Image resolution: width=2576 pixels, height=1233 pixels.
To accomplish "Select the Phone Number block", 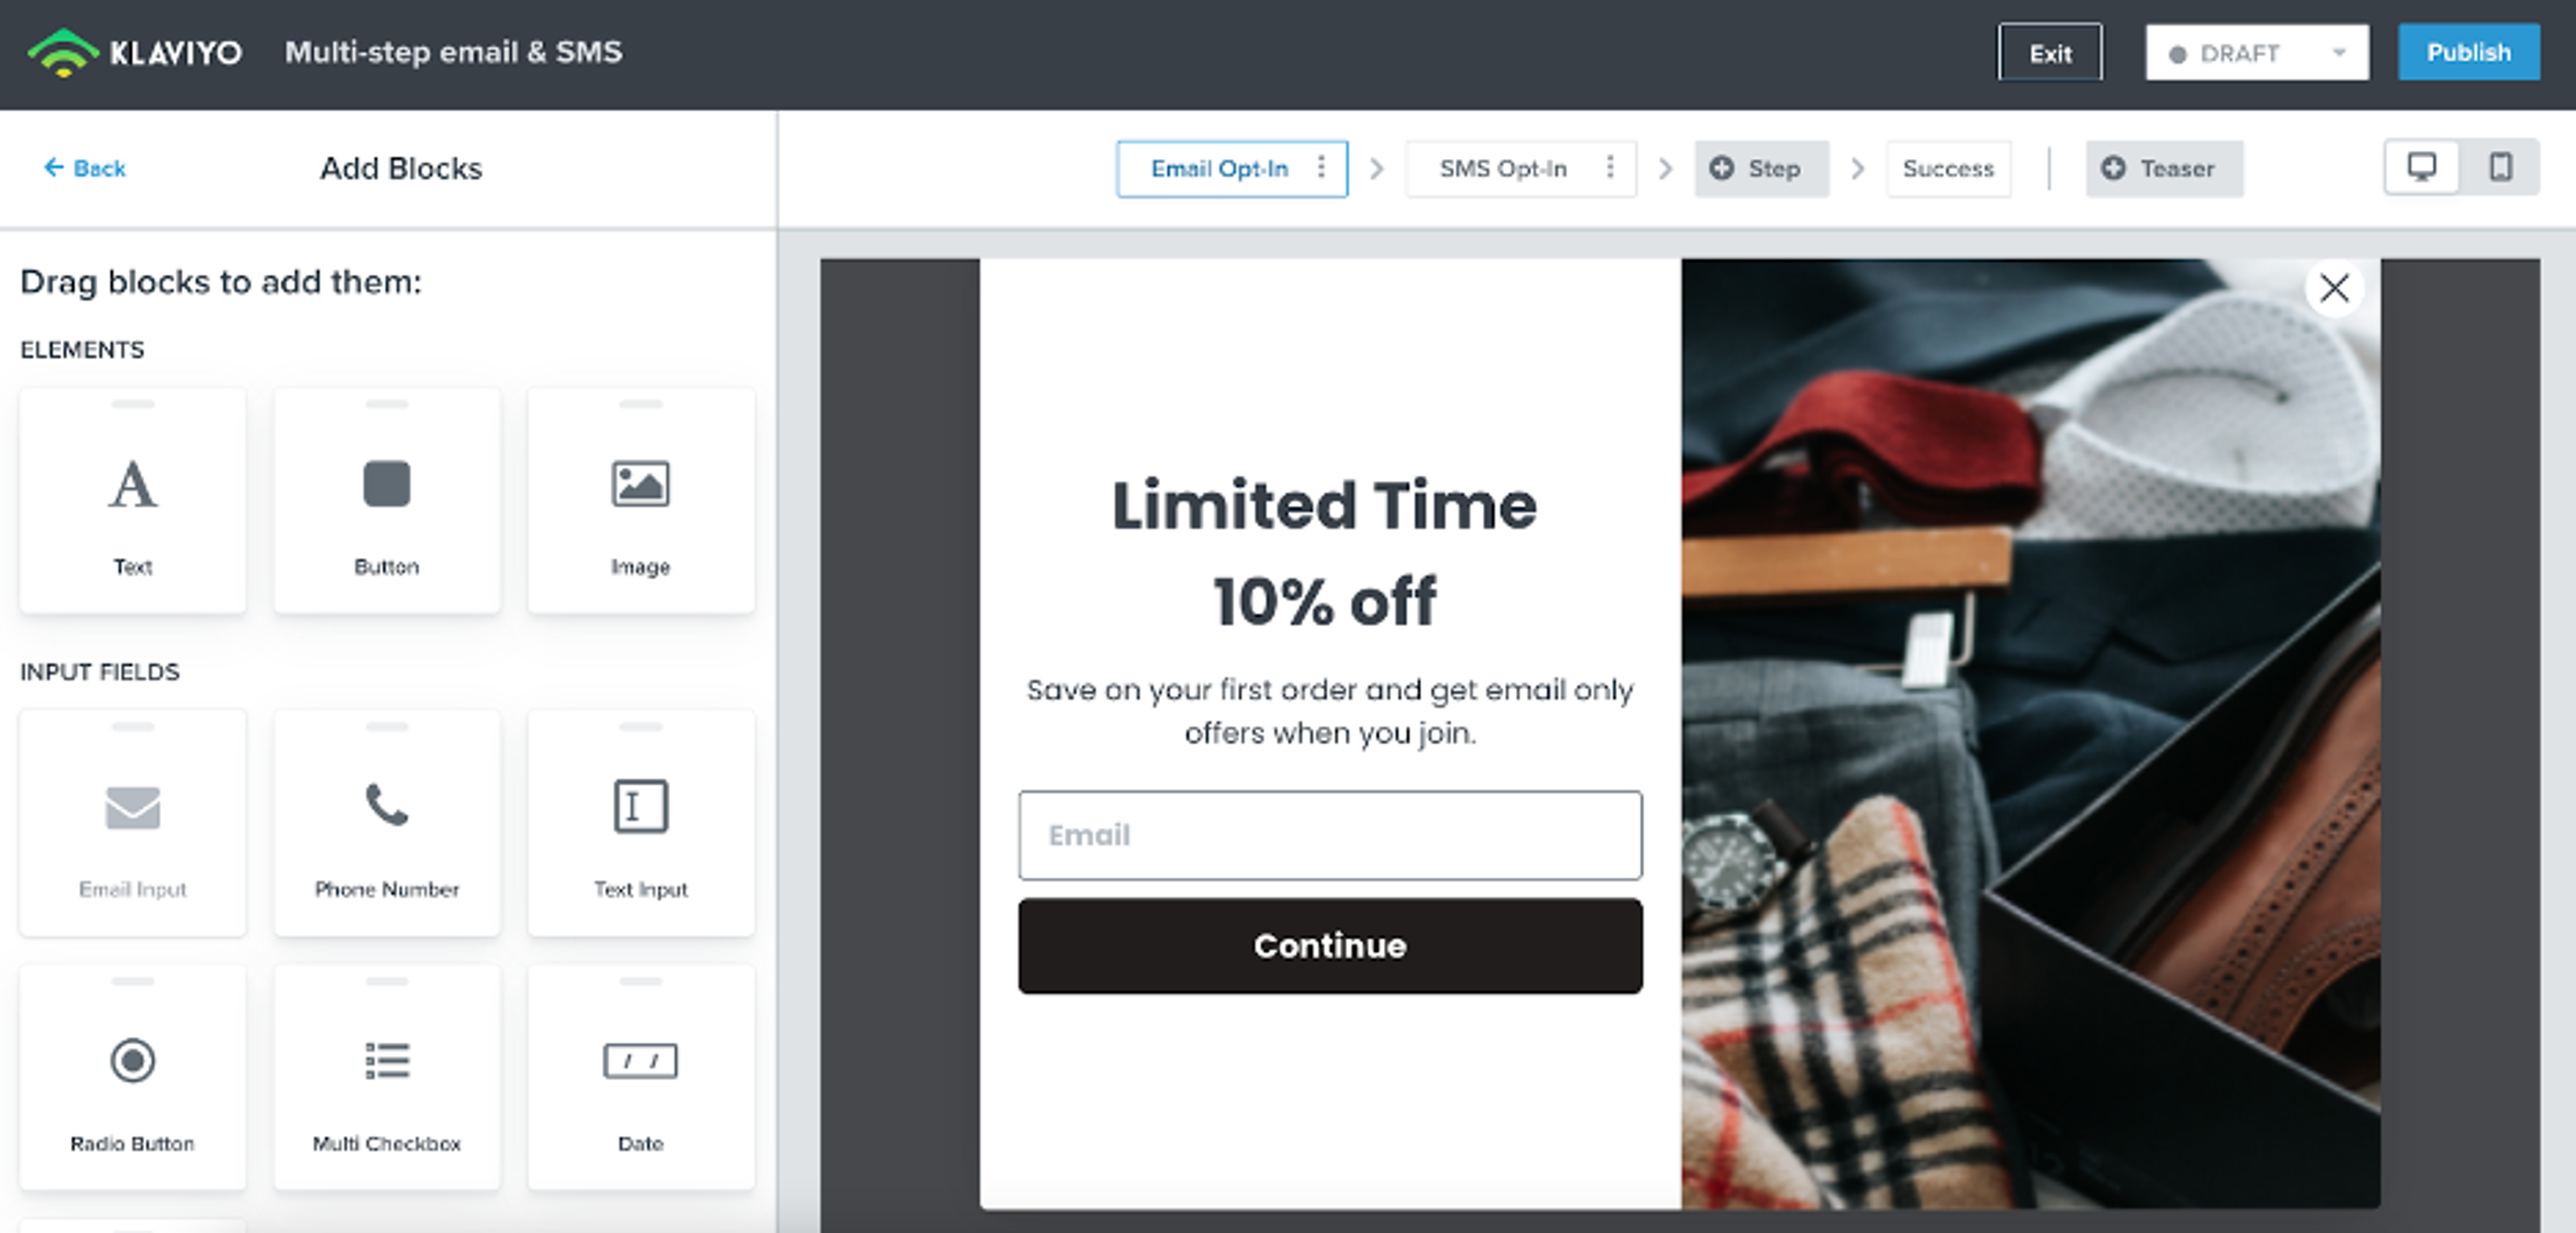I will (386, 822).
